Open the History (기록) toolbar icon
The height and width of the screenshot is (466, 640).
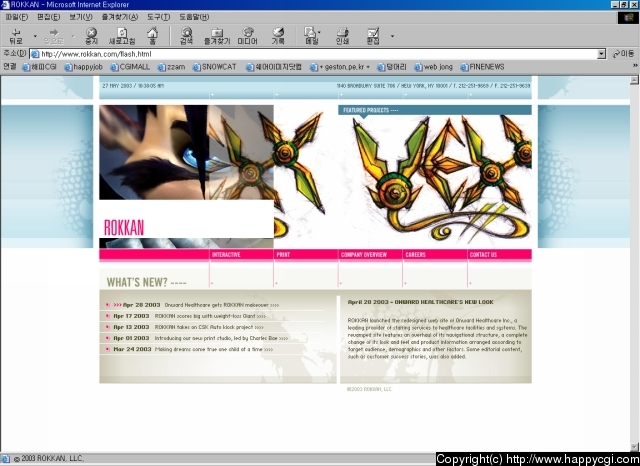tap(278, 36)
